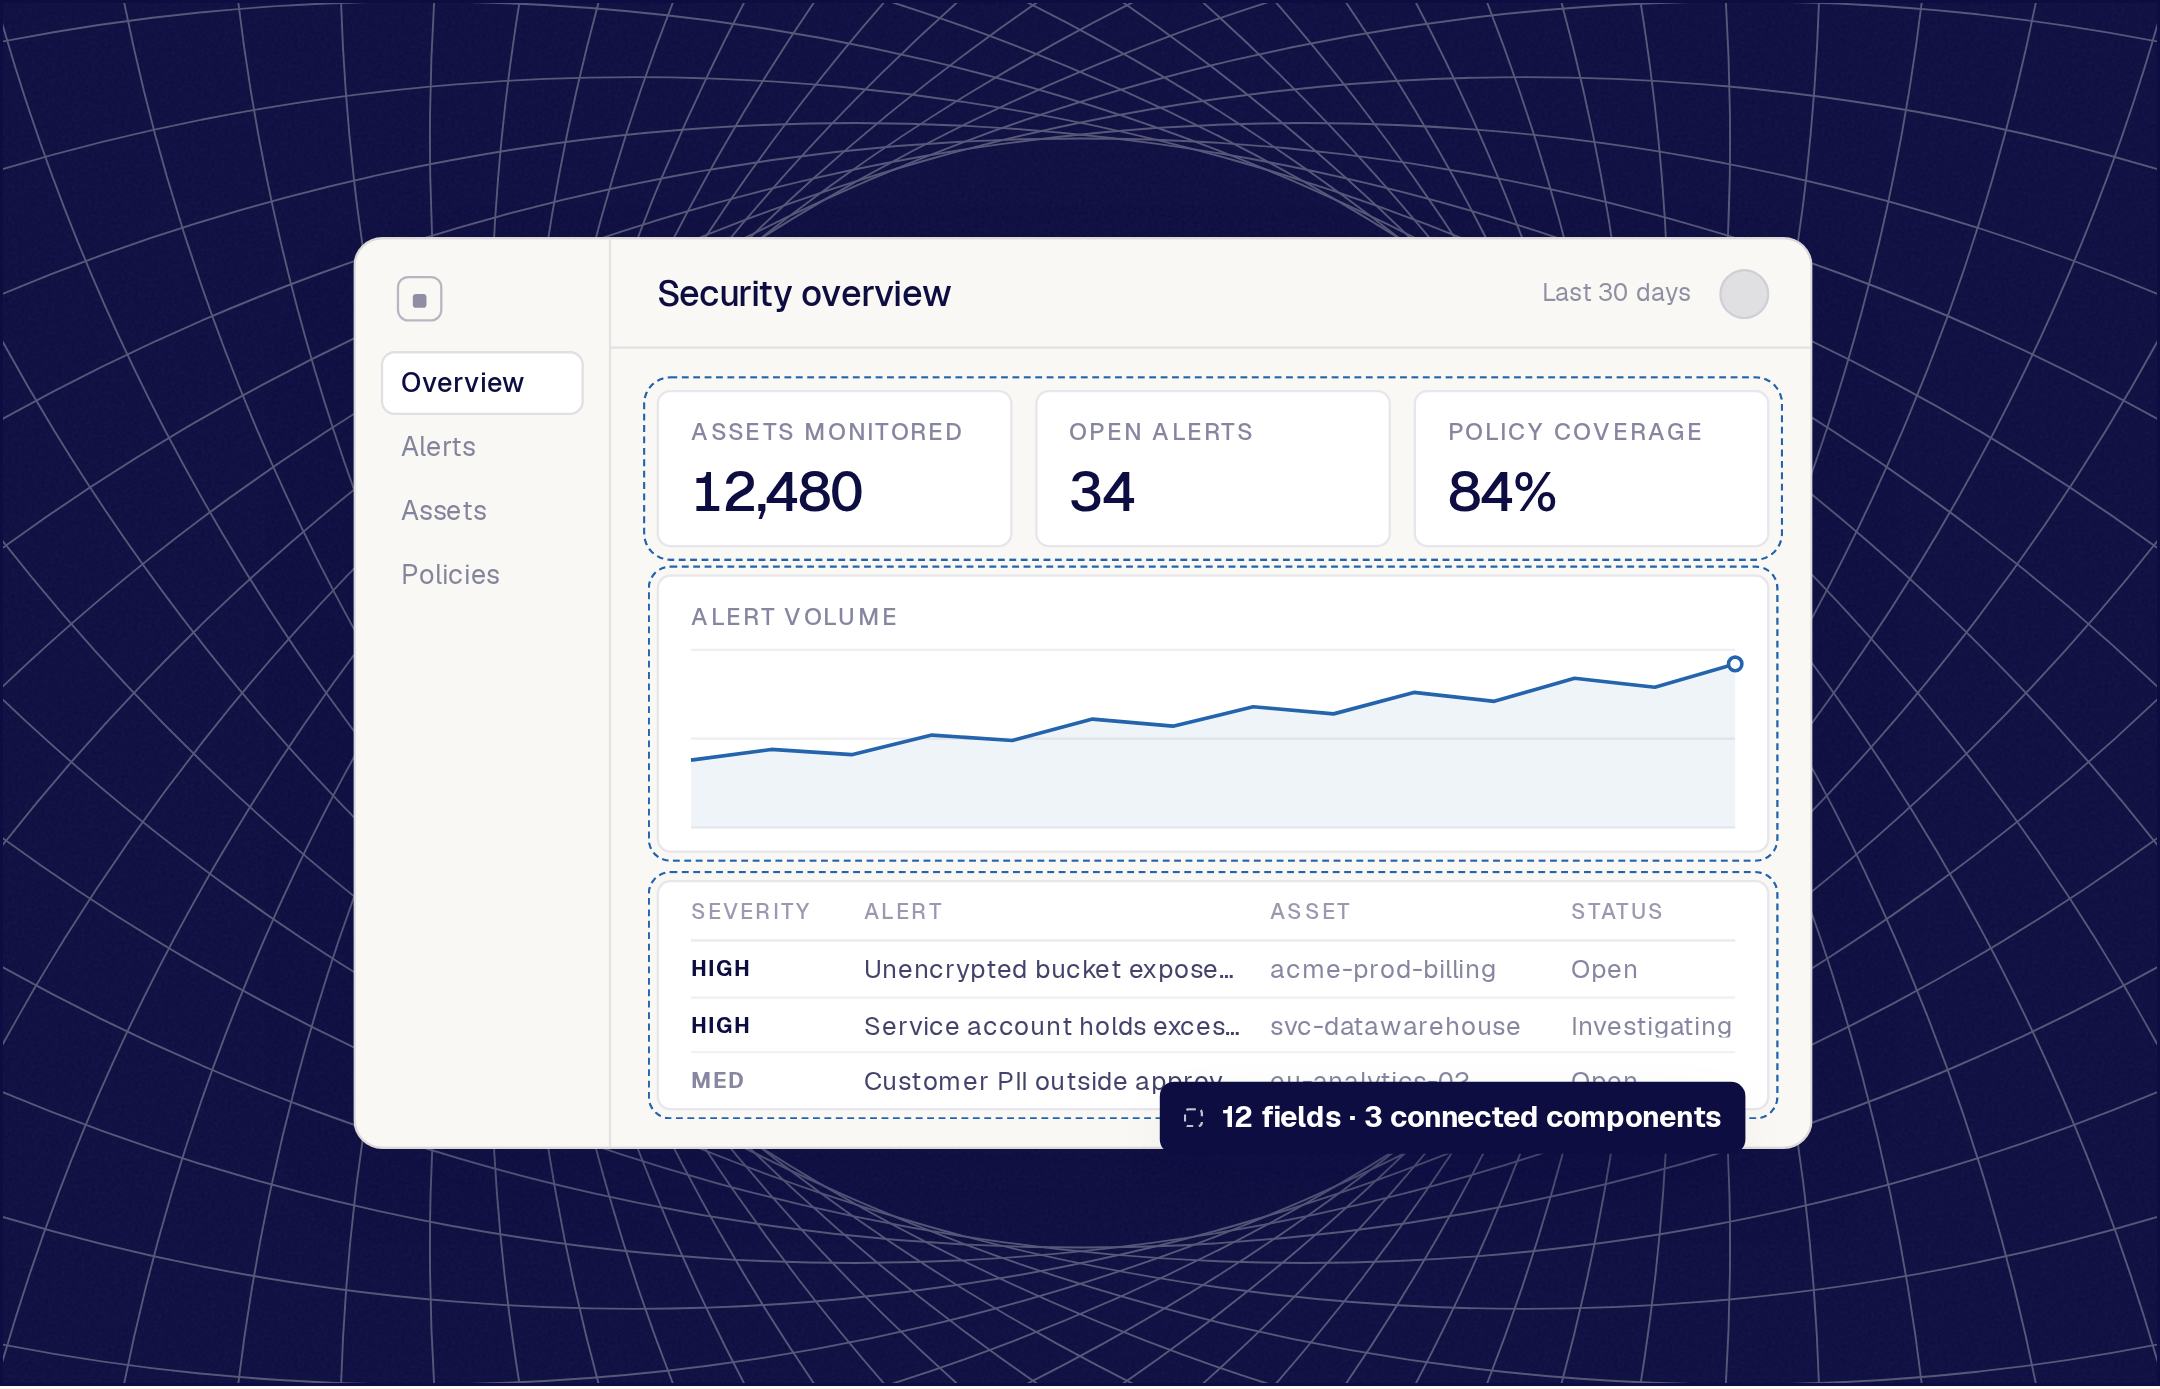Viewport: 2160px width, 1389px height.
Task: Open the Policy Coverage 84% card
Action: point(1591,468)
